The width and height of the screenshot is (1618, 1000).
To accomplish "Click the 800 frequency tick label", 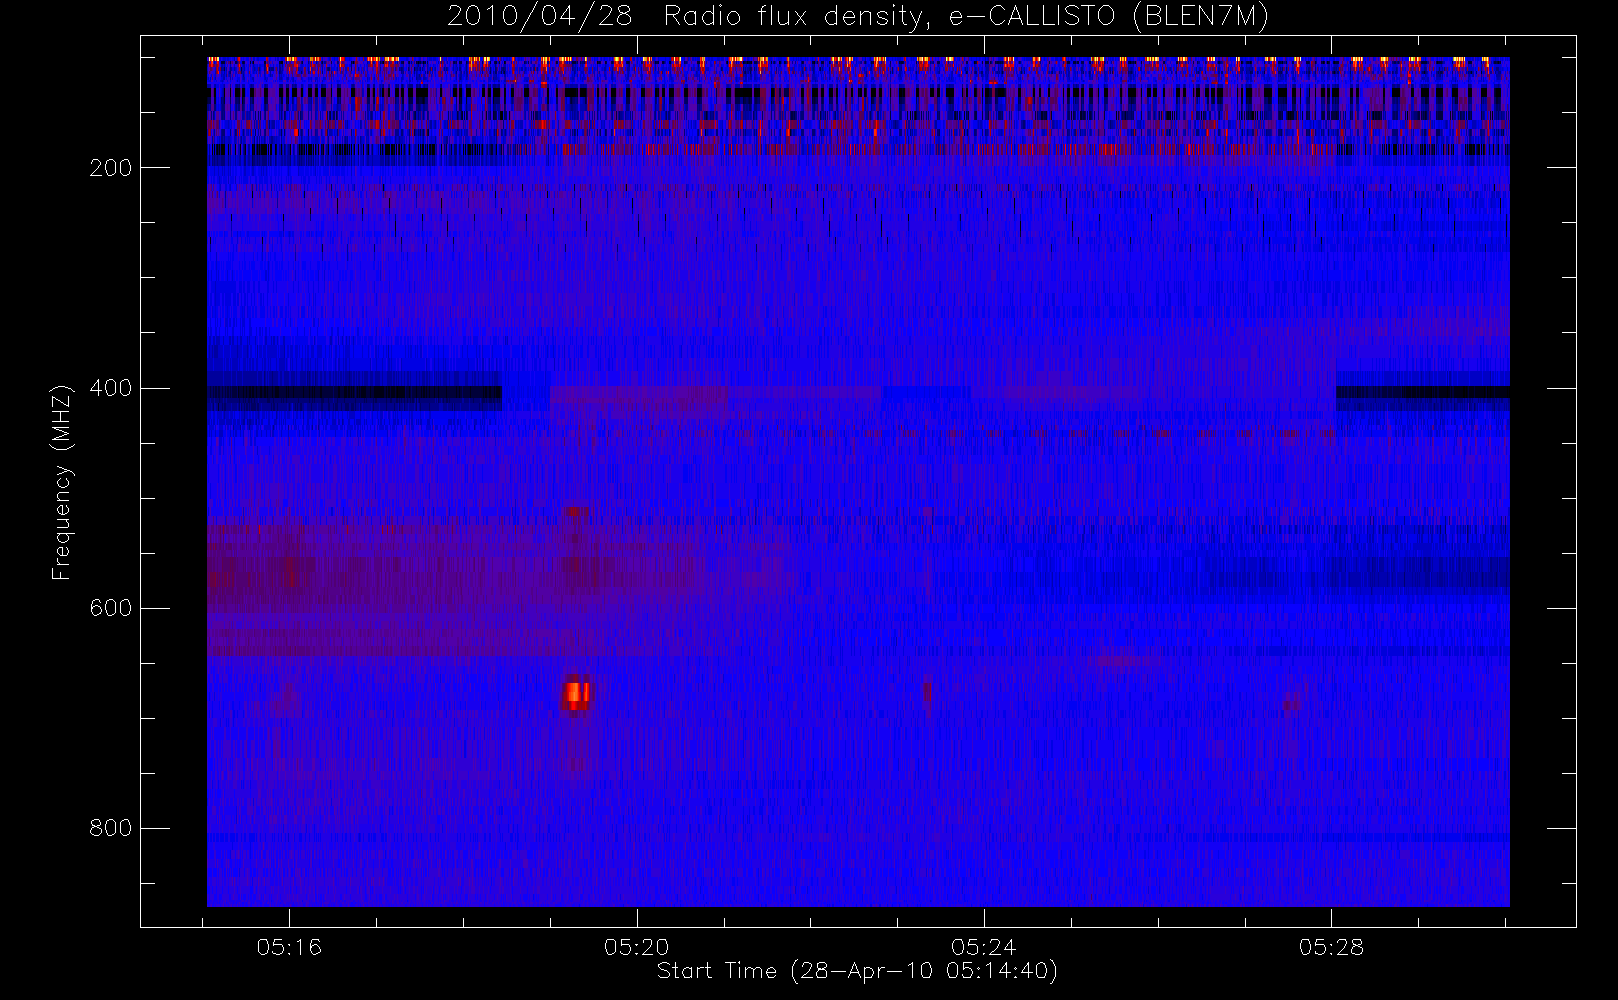I will 111,828.
